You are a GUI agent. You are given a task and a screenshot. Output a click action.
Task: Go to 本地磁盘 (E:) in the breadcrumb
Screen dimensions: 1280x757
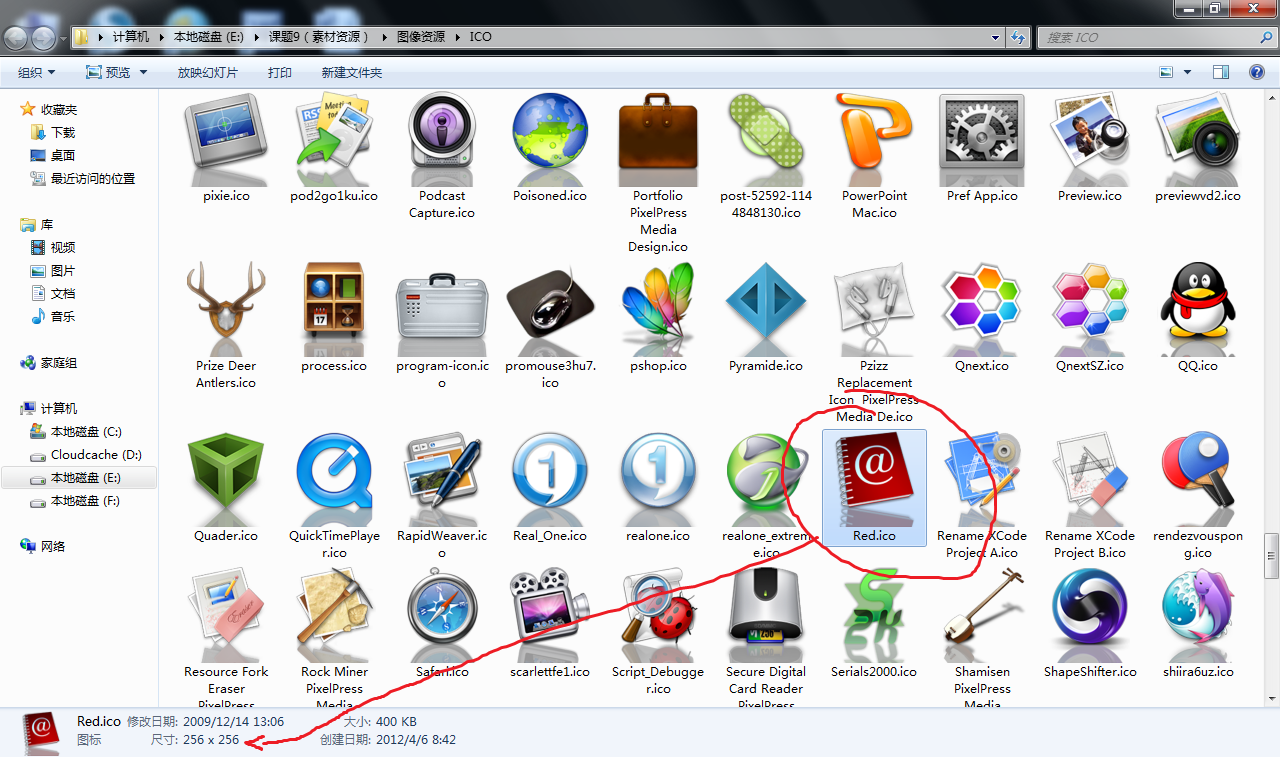210,37
